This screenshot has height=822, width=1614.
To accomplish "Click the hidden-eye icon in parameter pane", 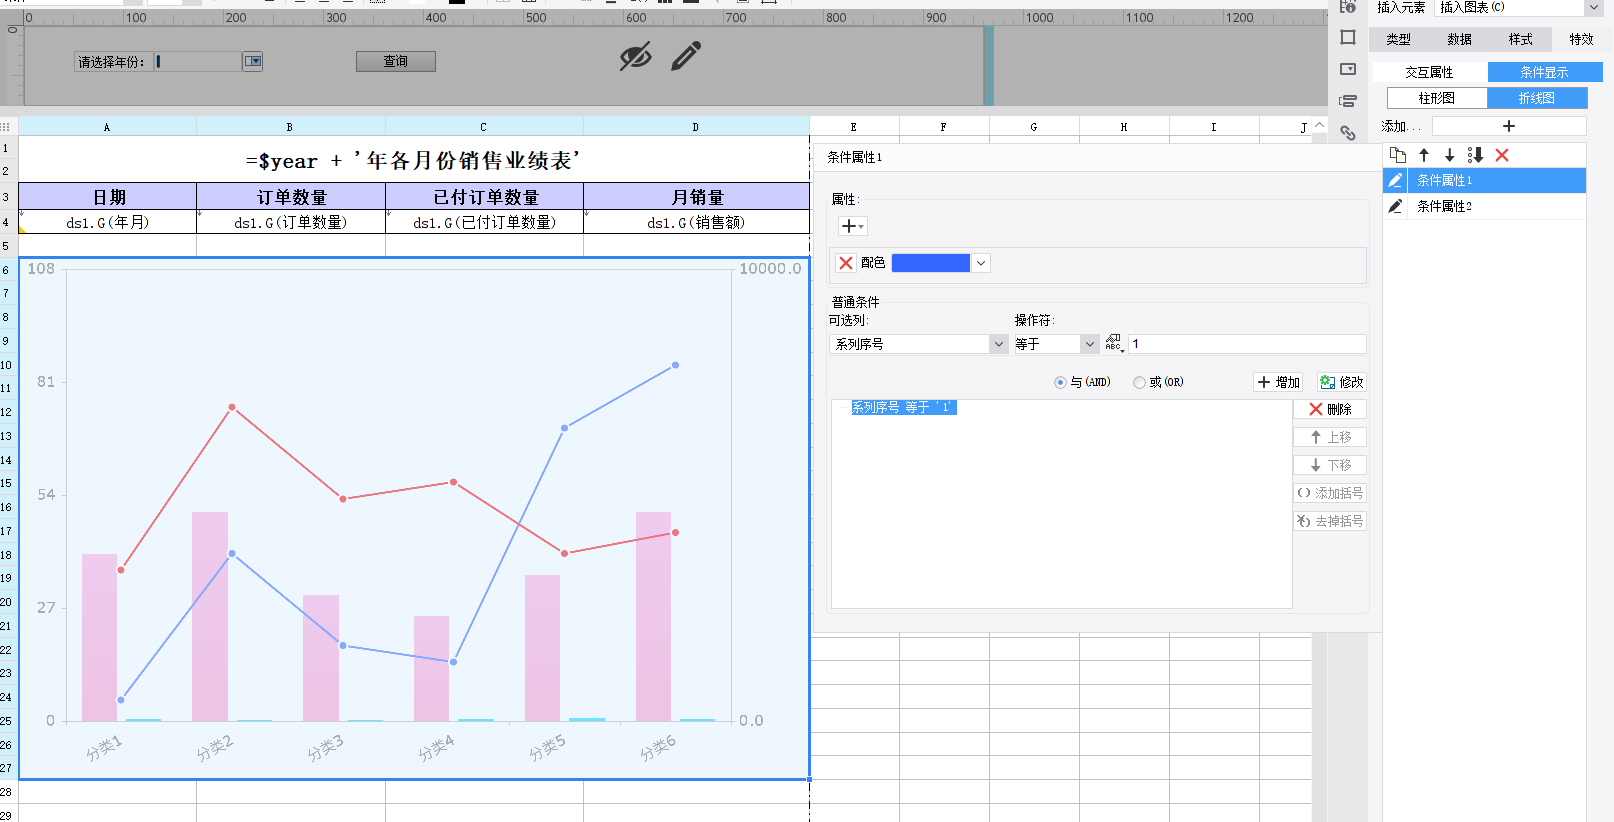I will click(x=635, y=57).
